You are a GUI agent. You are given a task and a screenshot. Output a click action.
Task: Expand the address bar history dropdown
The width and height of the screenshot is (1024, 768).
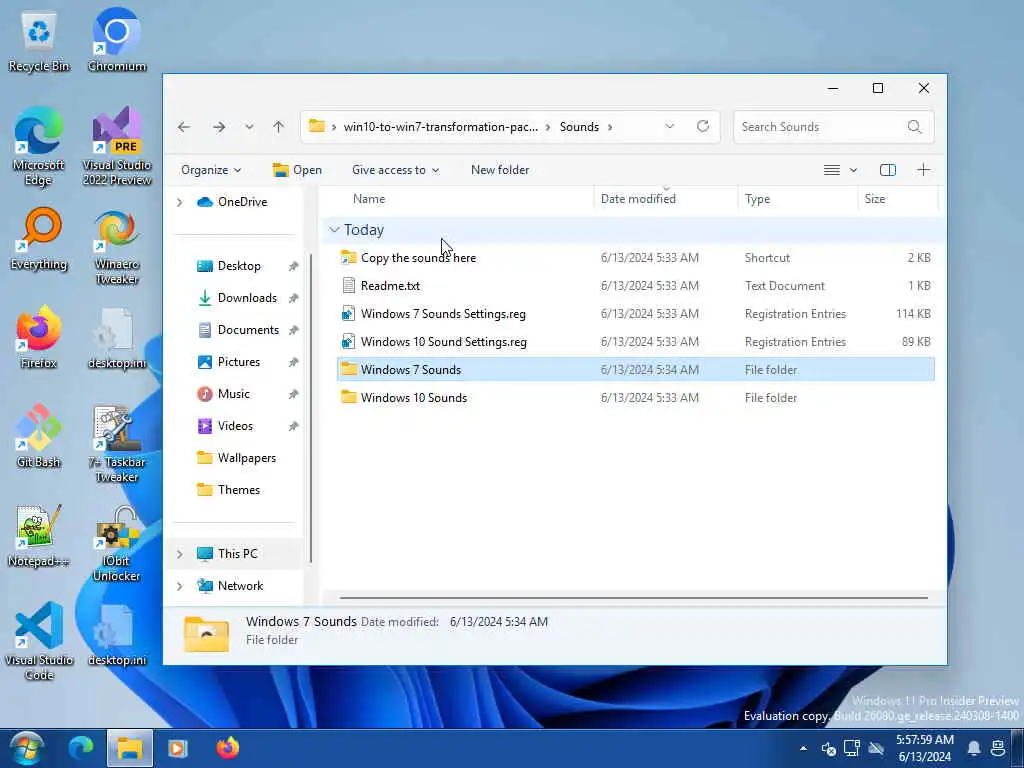click(x=669, y=126)
